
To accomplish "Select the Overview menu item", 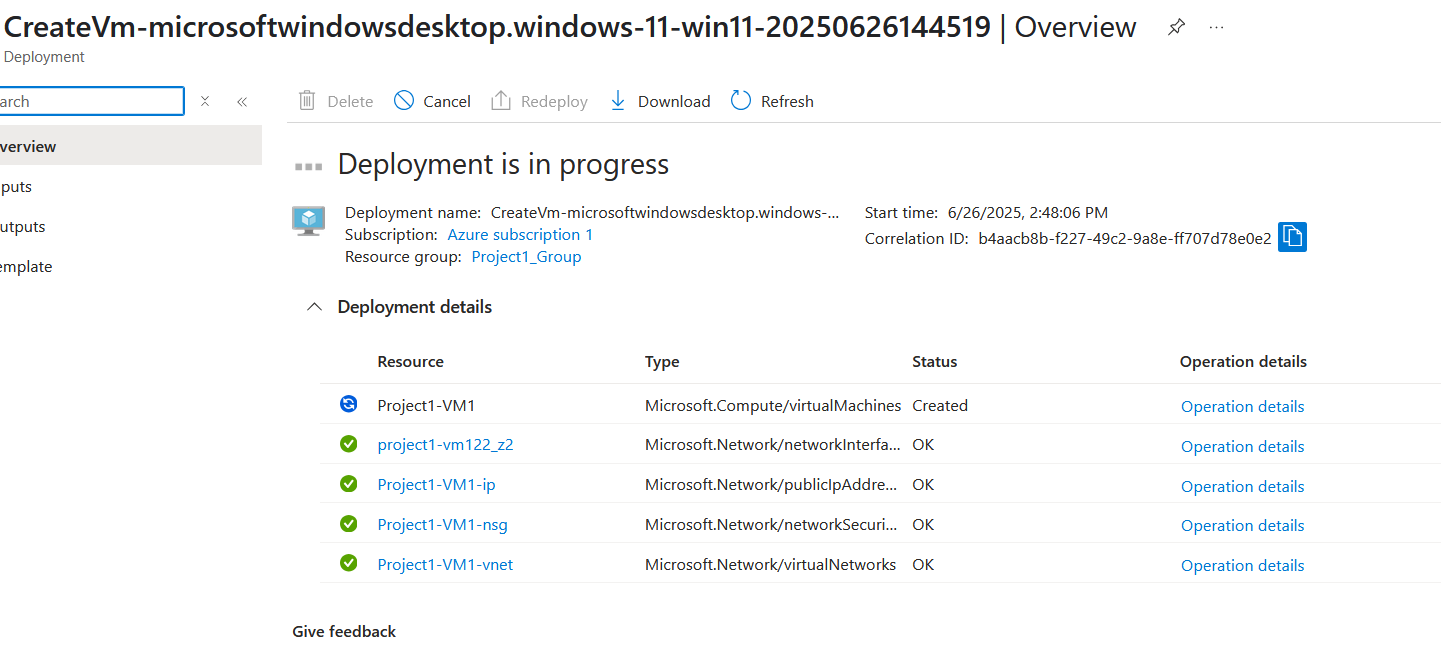I will click(131, 146).
